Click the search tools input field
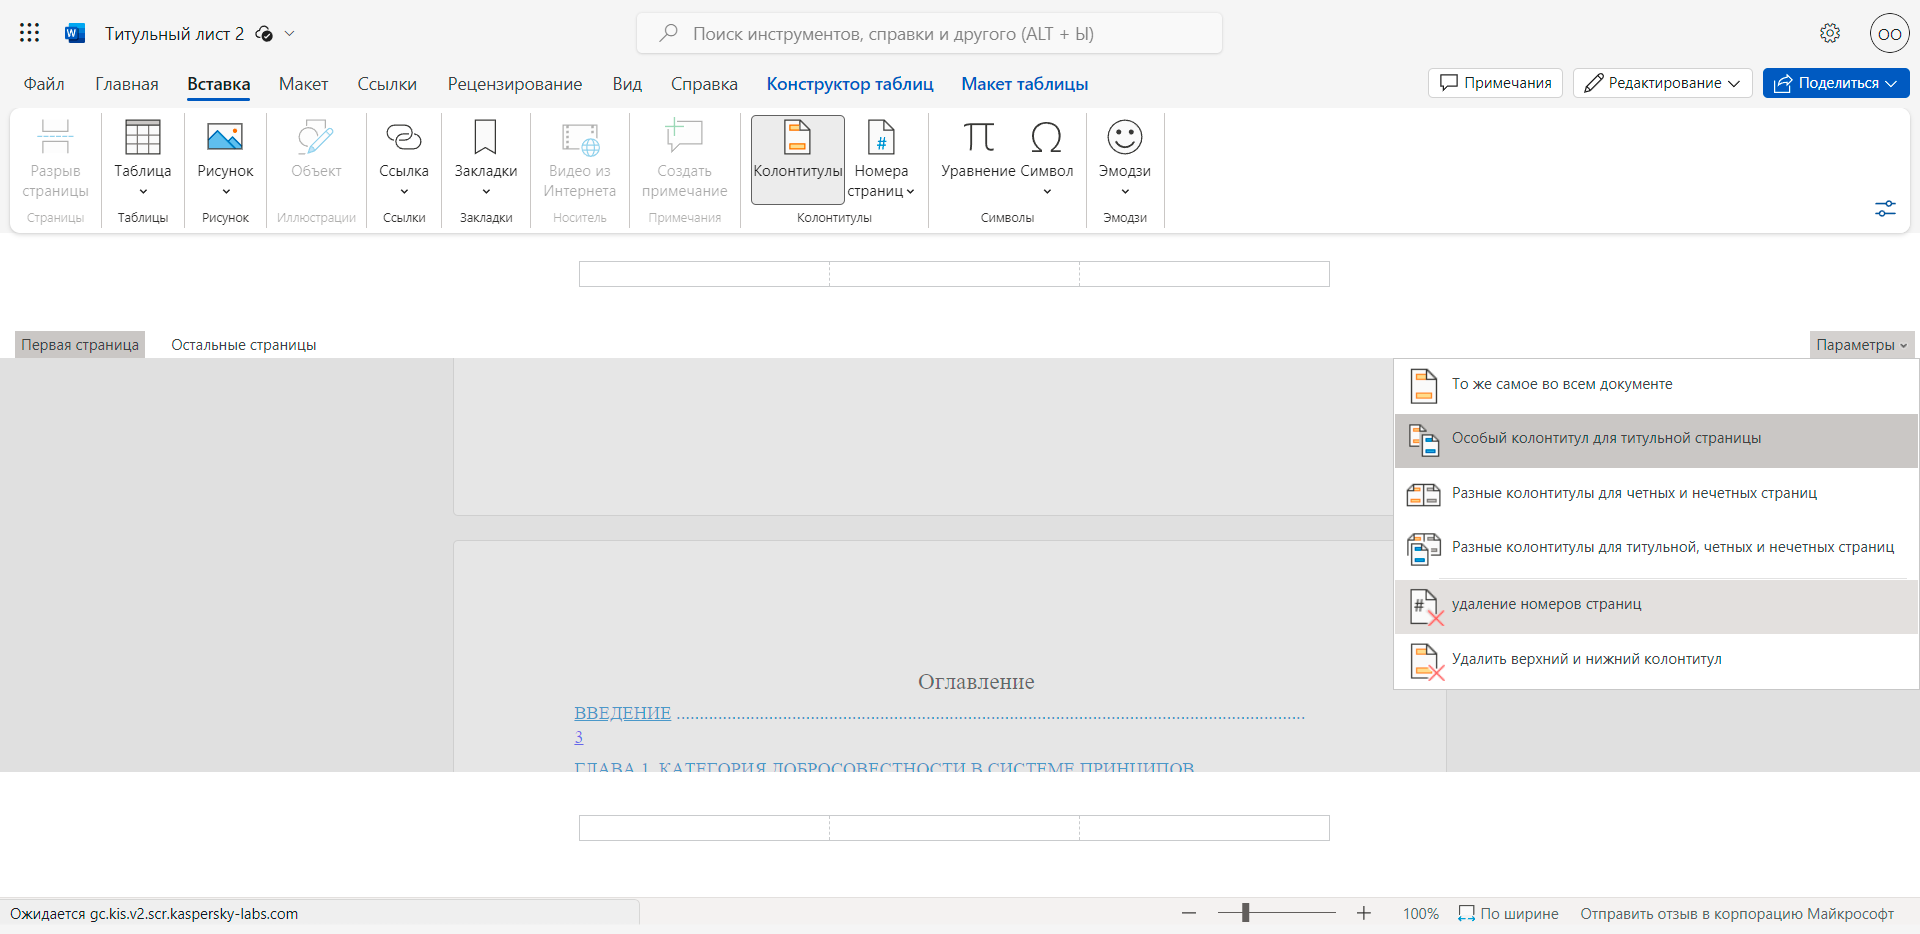Screen dimensions: 1920x934 click(929, 33)
